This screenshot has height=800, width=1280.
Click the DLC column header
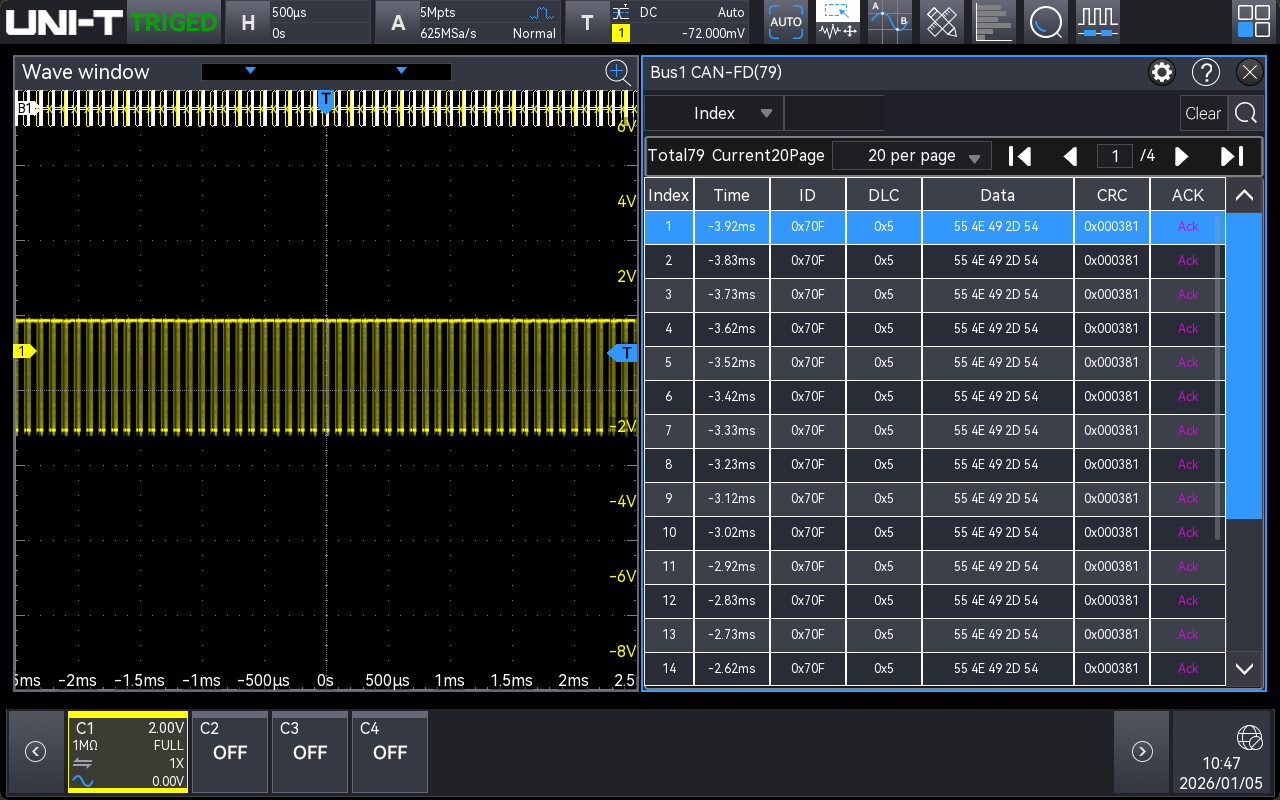pyautogui.click(x=884, y=195)
